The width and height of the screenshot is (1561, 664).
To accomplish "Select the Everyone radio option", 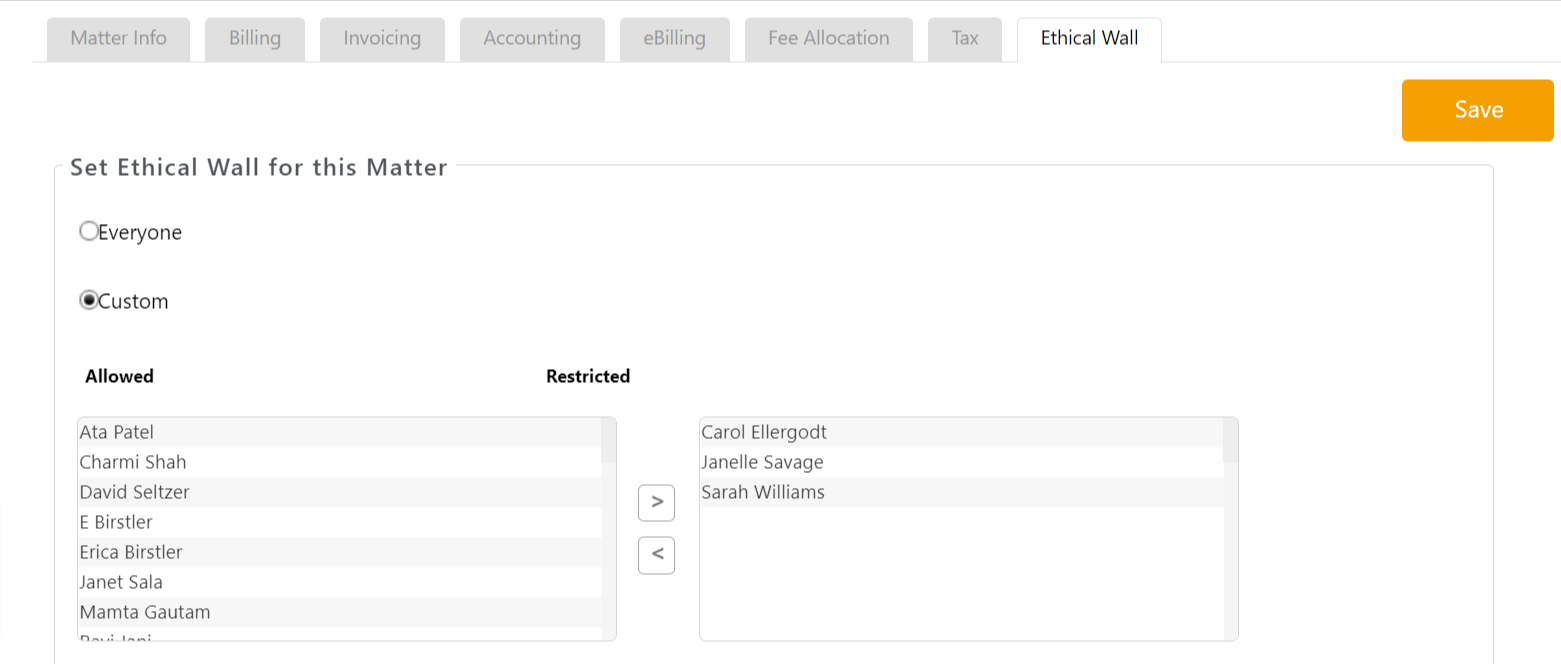I will click(89, 232).
